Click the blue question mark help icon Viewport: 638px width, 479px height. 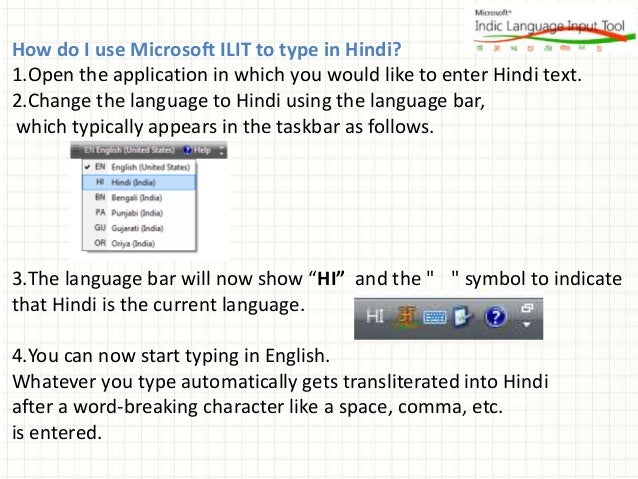tap(495, 317)
